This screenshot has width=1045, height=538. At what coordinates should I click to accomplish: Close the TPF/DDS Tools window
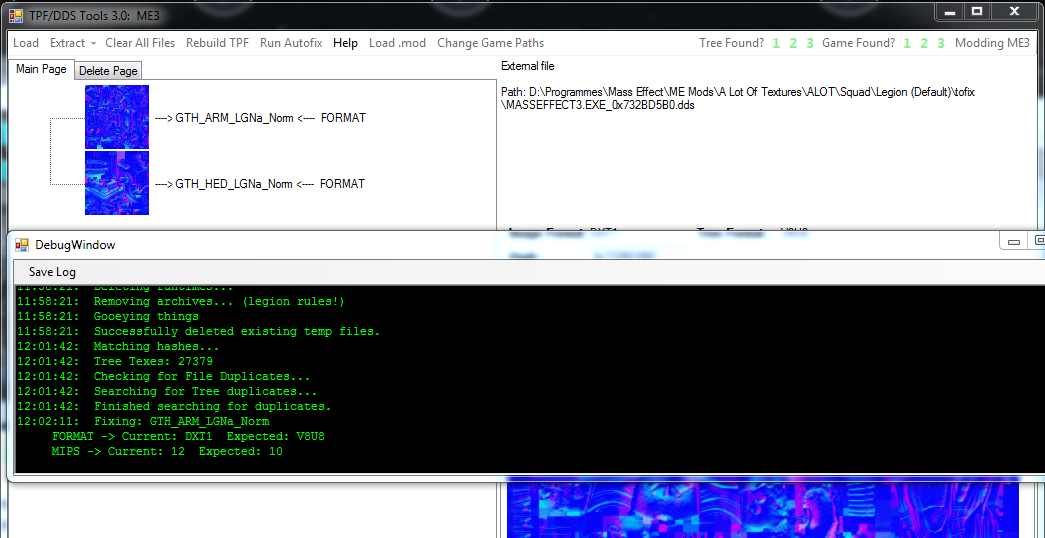pyautogui.click(x=1014, y=11)
